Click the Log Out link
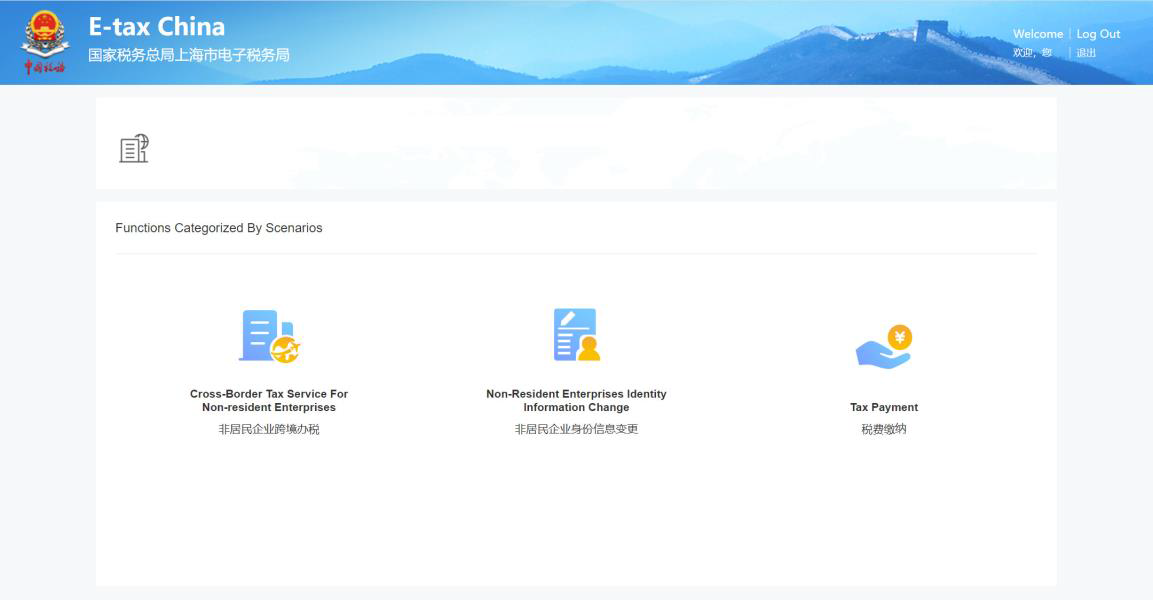Viewport: 1153px width, 600px height. (1098, 34)
